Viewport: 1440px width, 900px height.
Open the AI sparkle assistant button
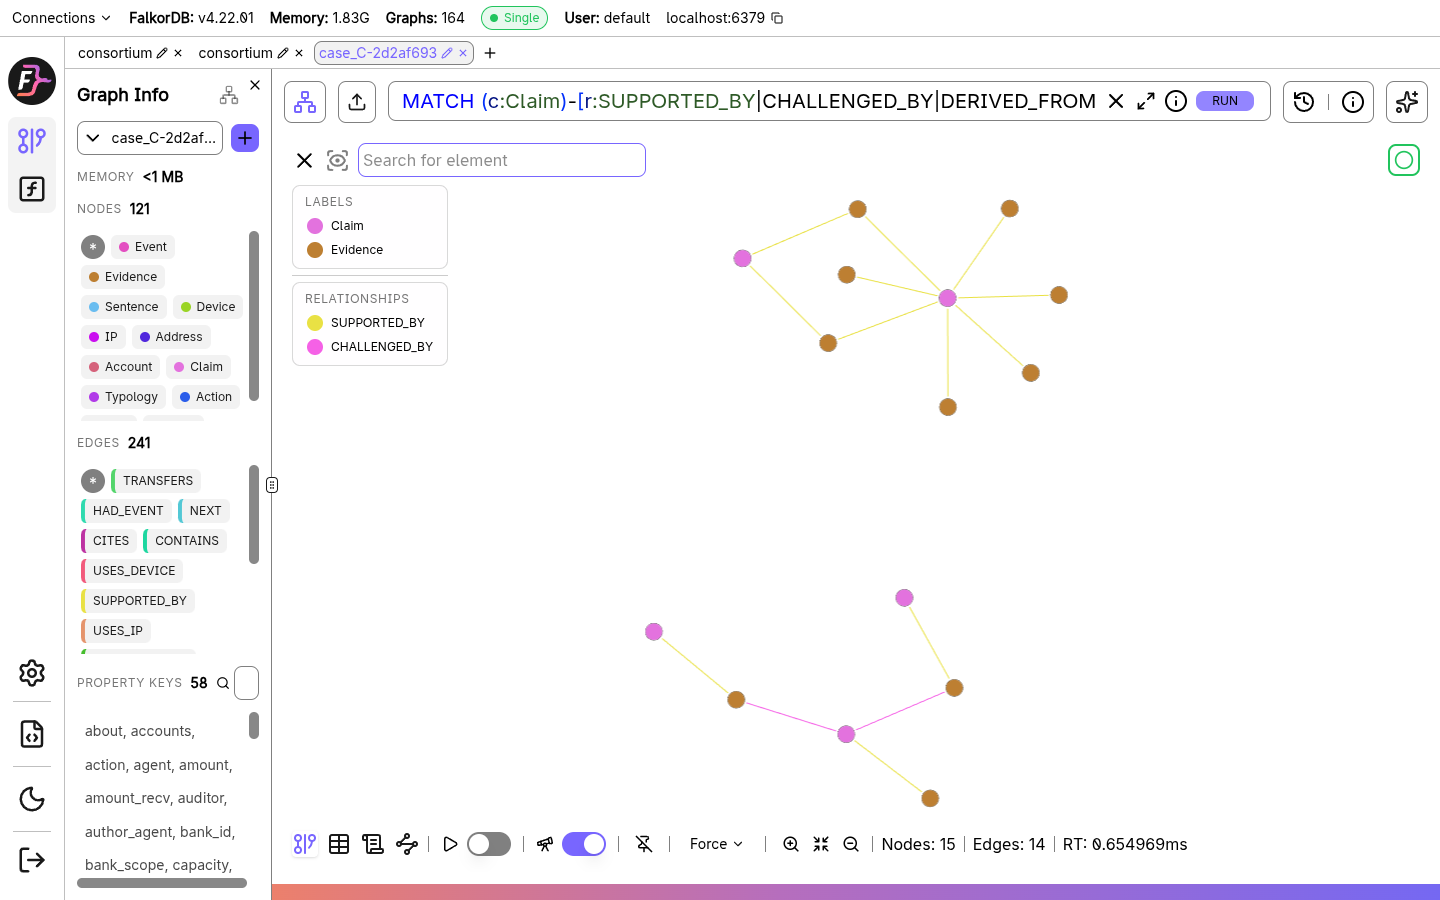coord(1407,102)
